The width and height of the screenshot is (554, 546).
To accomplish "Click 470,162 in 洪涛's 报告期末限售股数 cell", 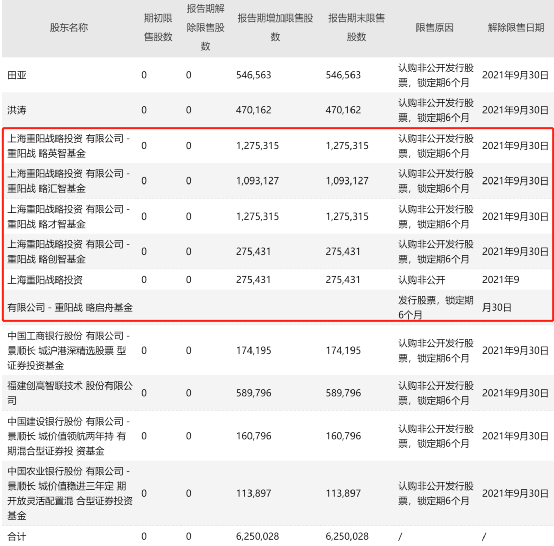I will (x=343, y=110).
